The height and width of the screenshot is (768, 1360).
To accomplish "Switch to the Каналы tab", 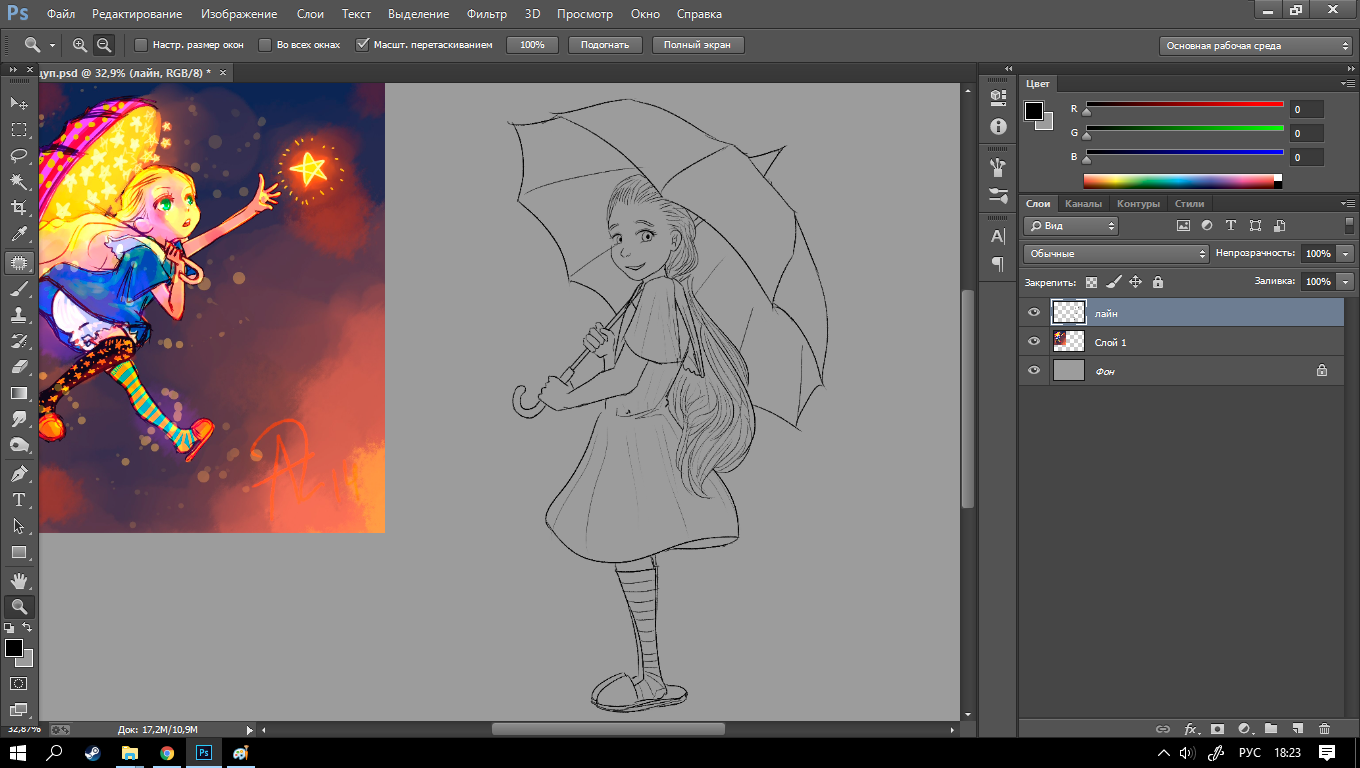I will (x=1083, y=203).
